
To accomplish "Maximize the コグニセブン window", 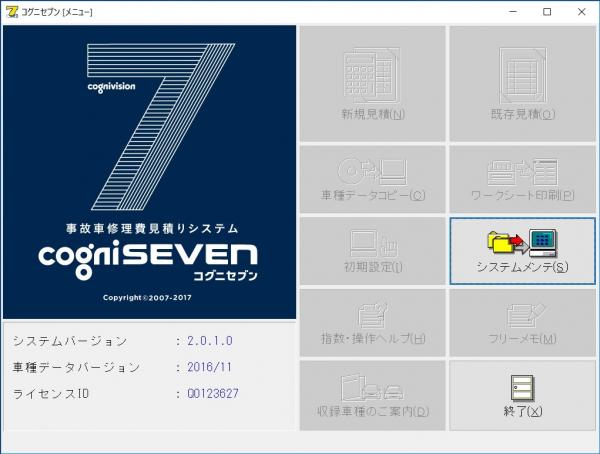I will (547, 12).
